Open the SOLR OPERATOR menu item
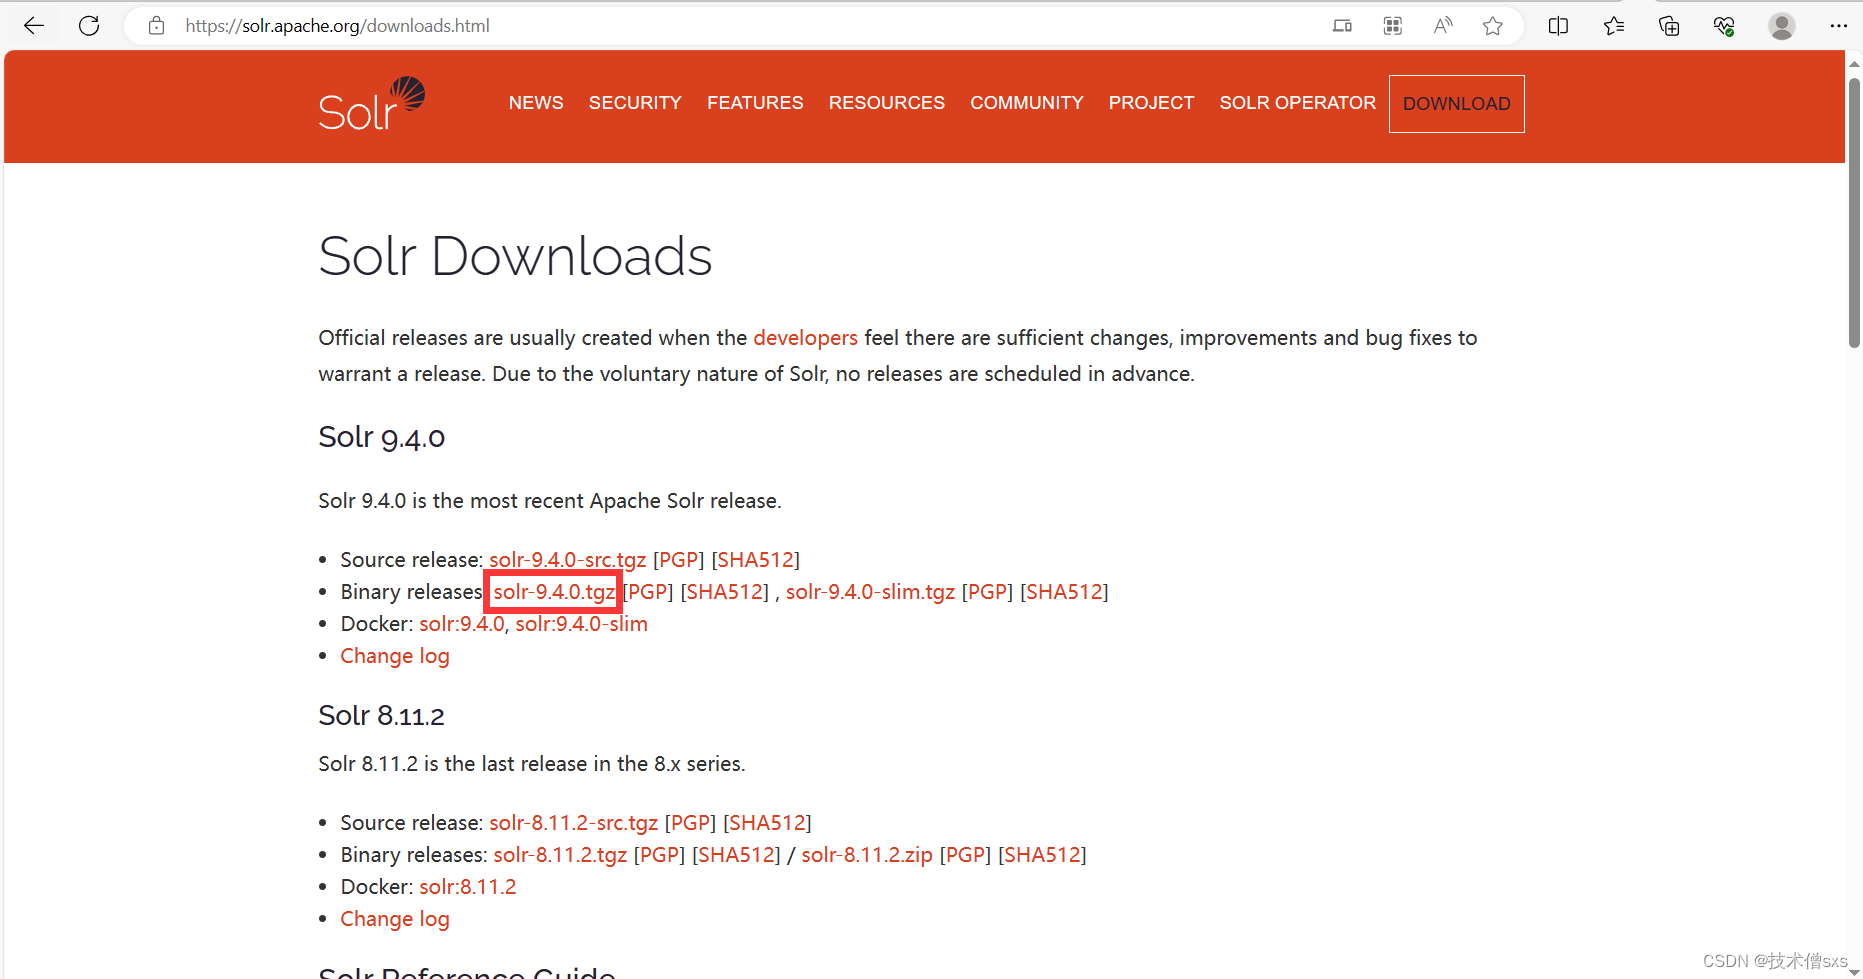The height and width of the screenshot is (979, 1863). pyautogui.click(x=1297, y=103)
